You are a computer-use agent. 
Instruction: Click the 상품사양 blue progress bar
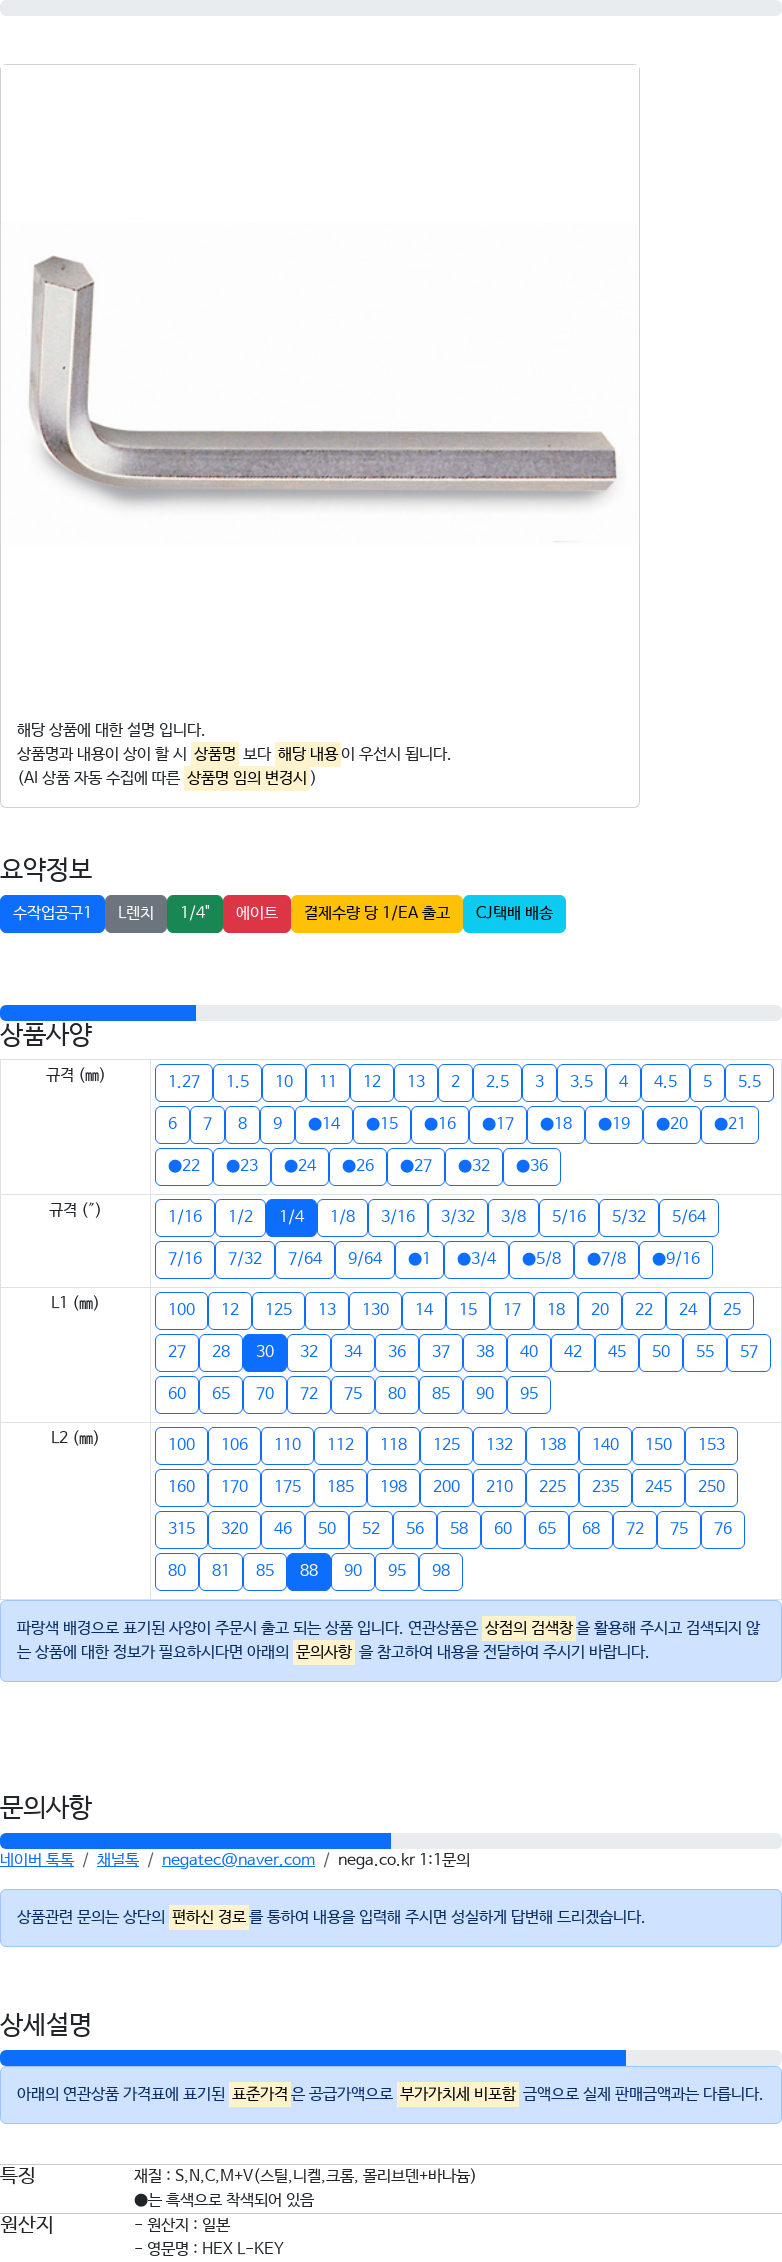tap(98, 1012)
